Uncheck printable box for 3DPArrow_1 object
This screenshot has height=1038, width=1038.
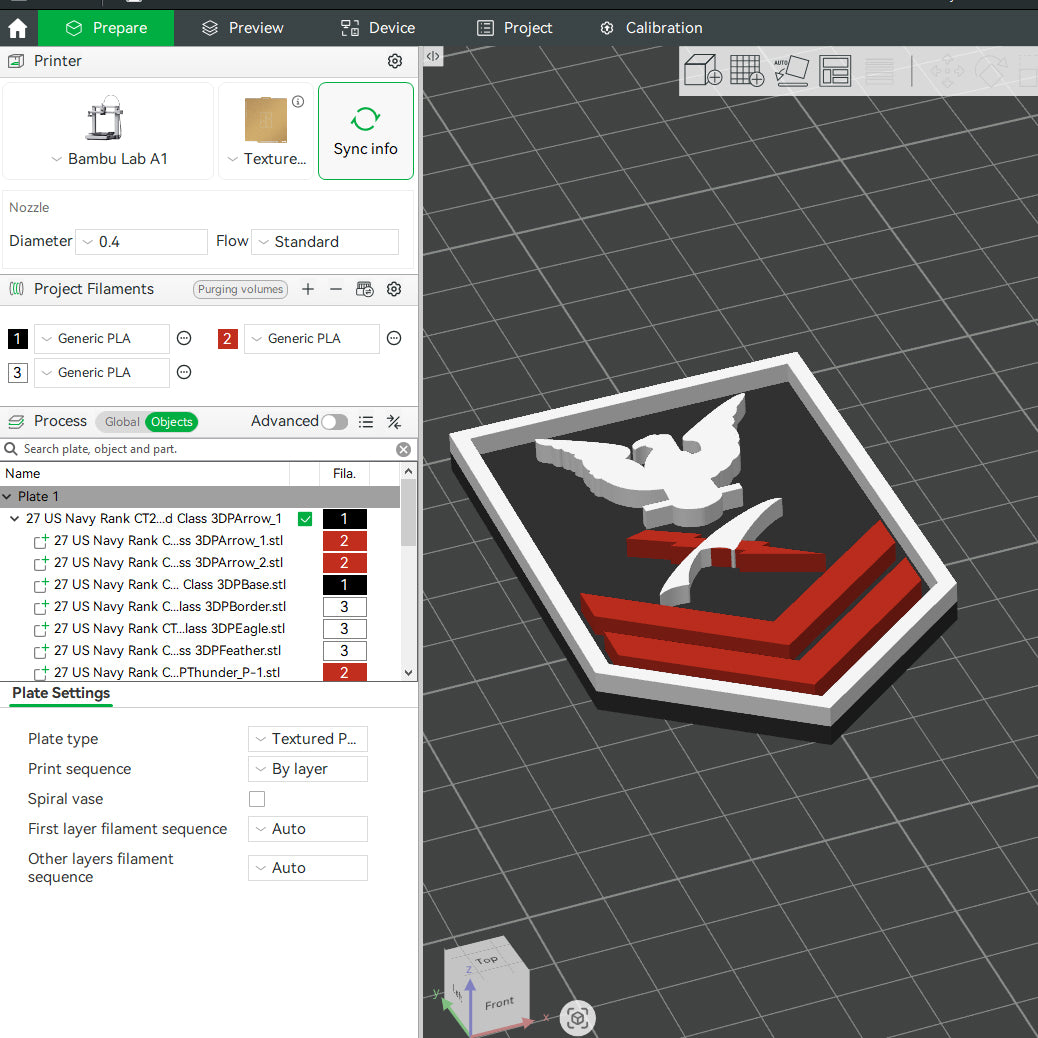point(305,519)
